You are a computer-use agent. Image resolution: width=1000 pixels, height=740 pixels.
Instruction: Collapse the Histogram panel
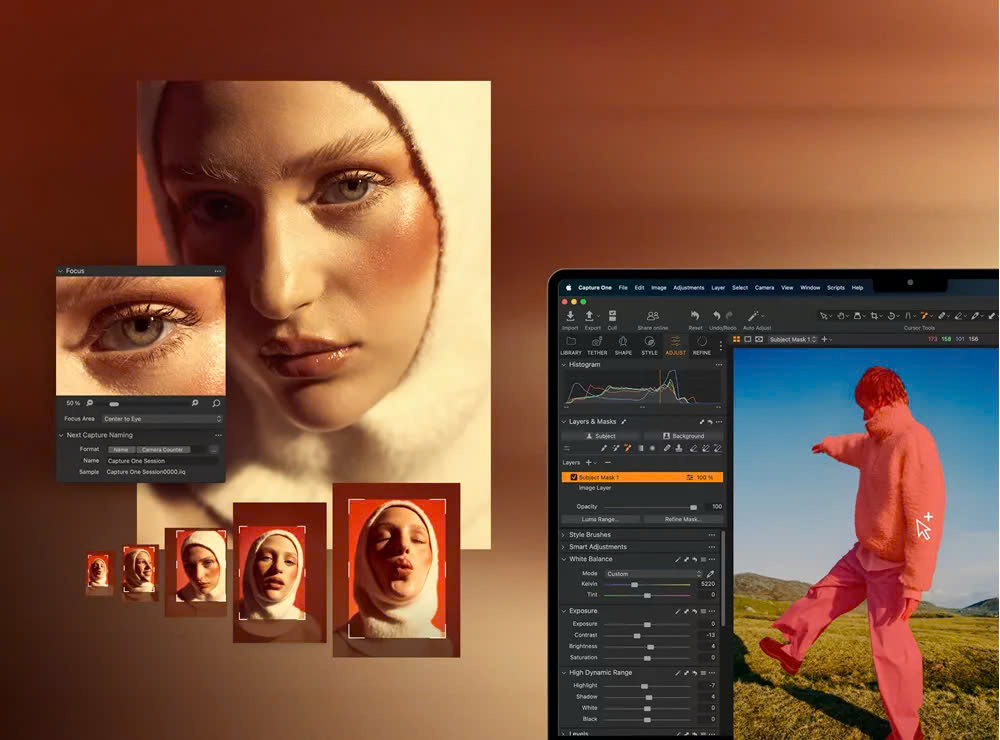[563, 365]
